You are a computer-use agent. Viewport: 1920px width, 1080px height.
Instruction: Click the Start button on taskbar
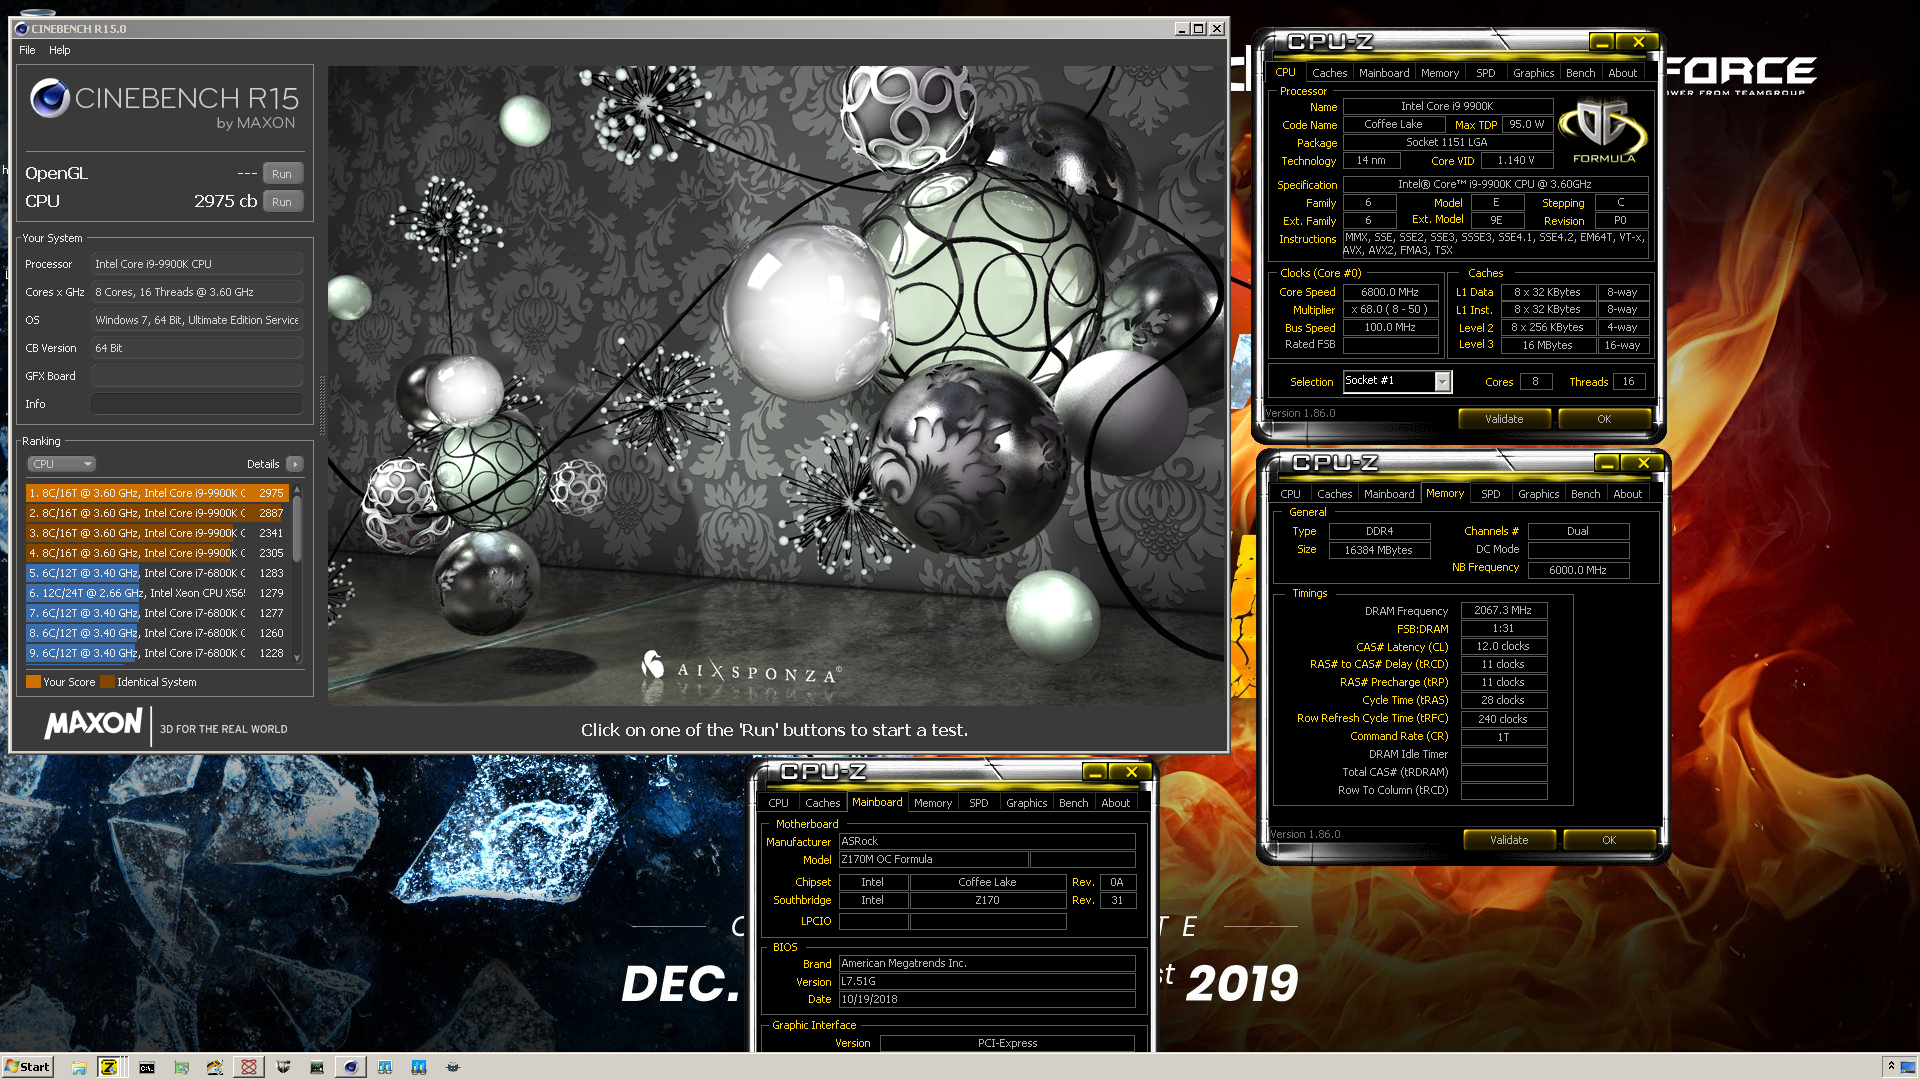coord(27,1067)
